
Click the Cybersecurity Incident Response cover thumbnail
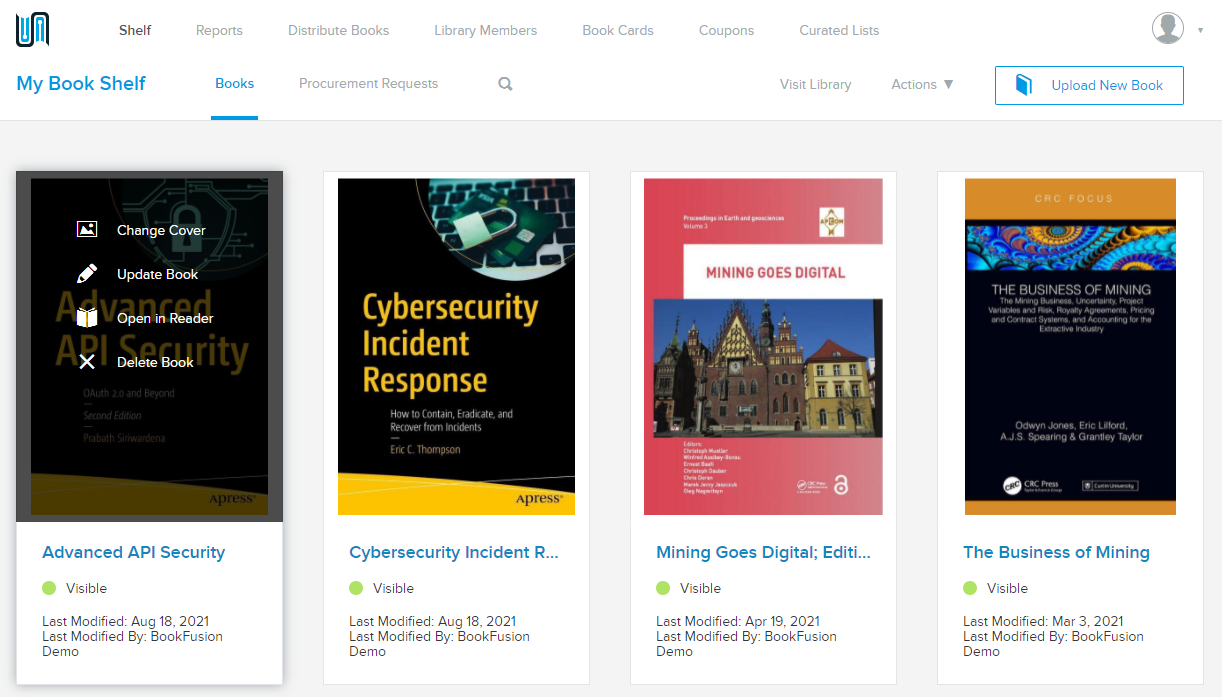pyautogui.click(x=456, y=347)
